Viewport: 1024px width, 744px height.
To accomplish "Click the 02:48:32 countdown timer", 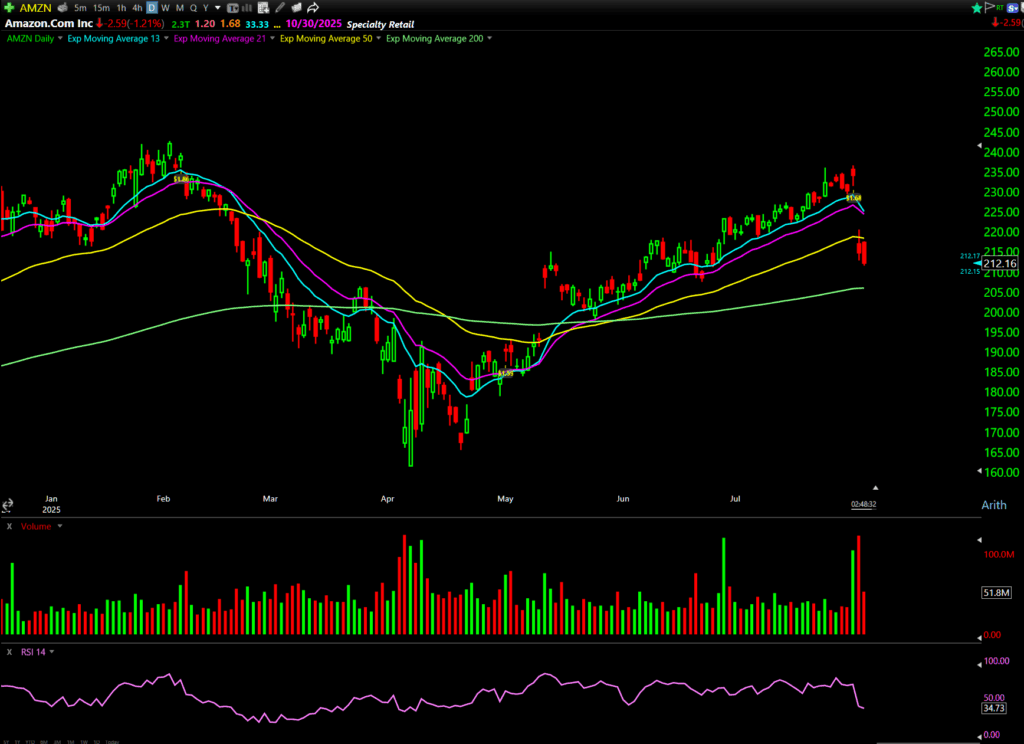I will (x=863, y=504).
